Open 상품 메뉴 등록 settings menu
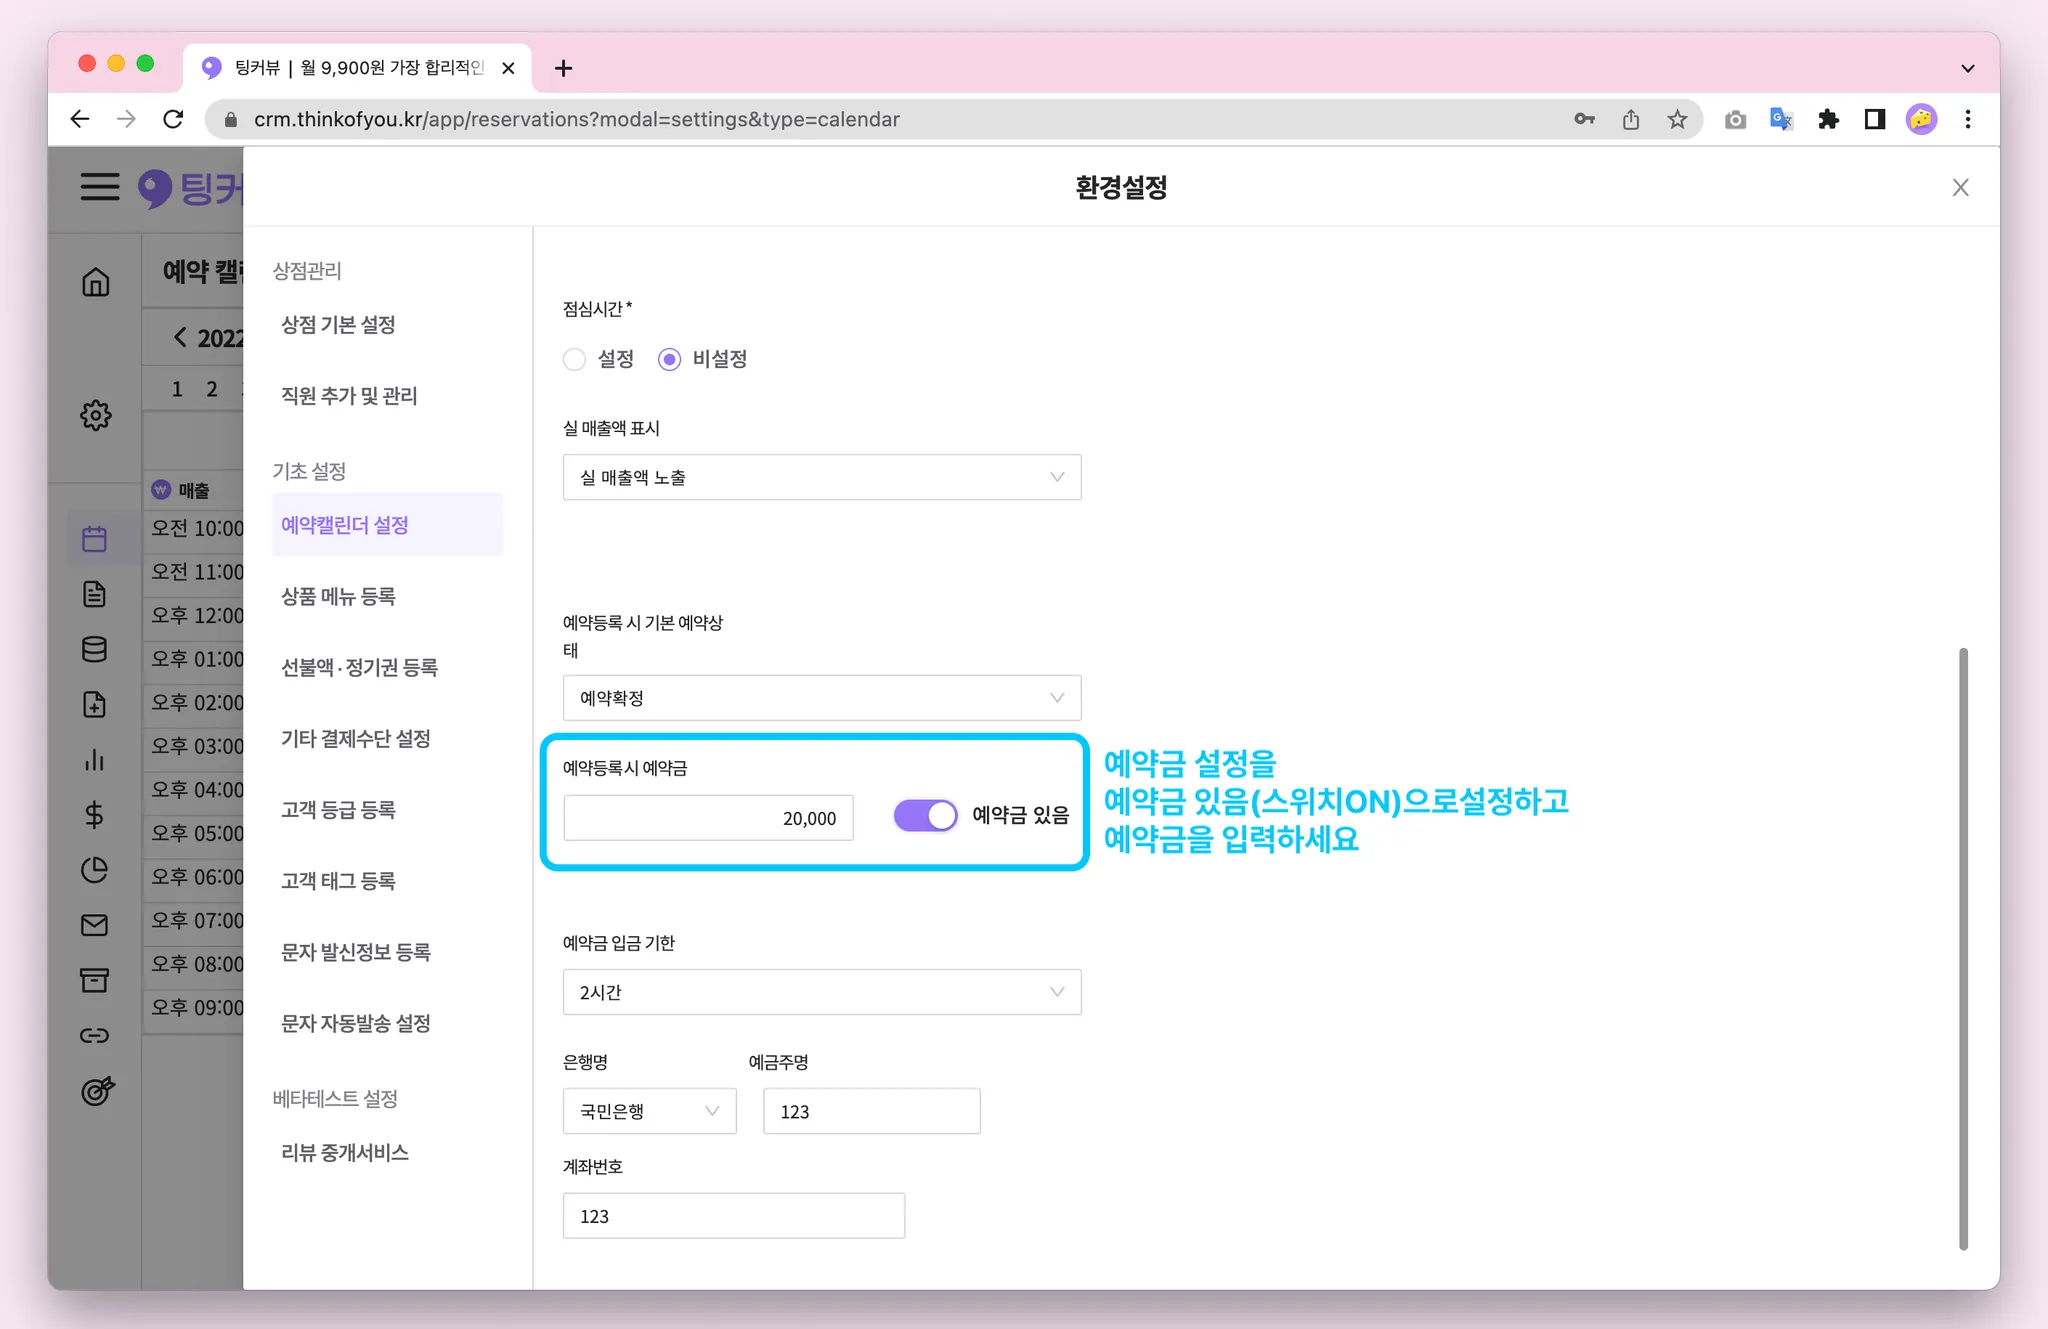This screenshot has height=1329, width=2048. 338,596
